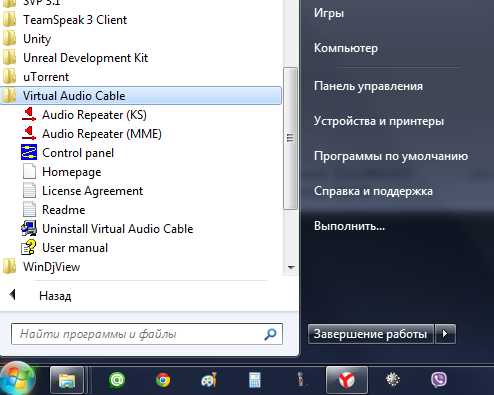
Task: Run Uninstall Virtual Audio Cable
Action: (107, 229)
